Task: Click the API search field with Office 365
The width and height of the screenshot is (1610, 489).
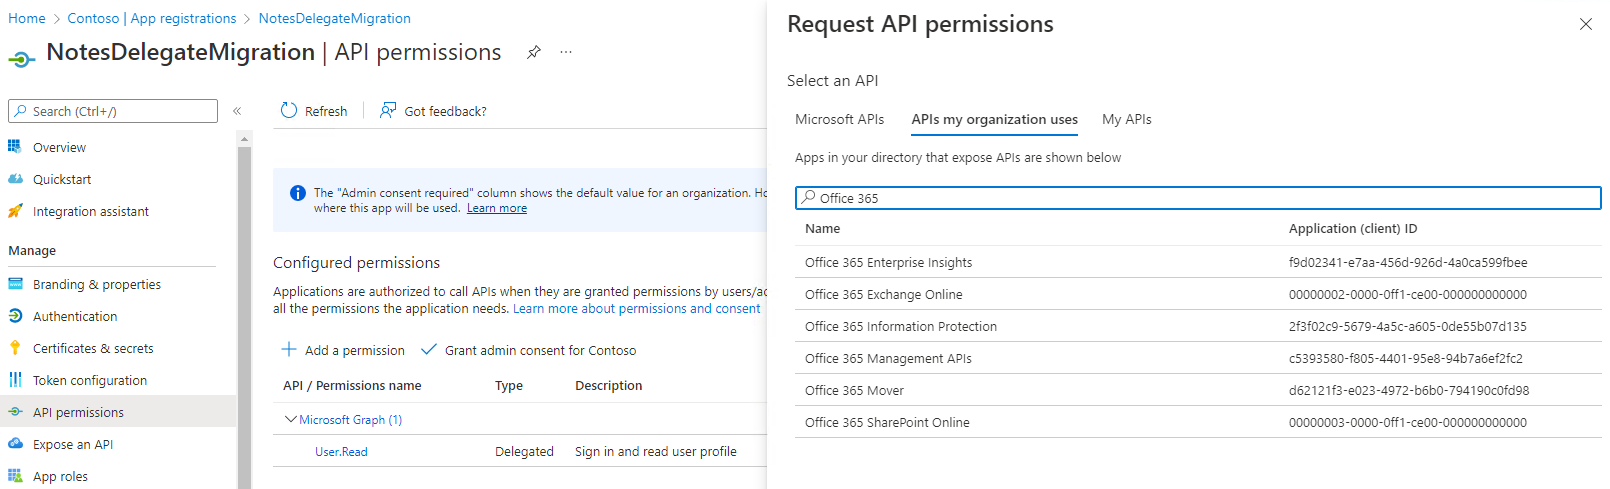Action: pos(1198,198)
